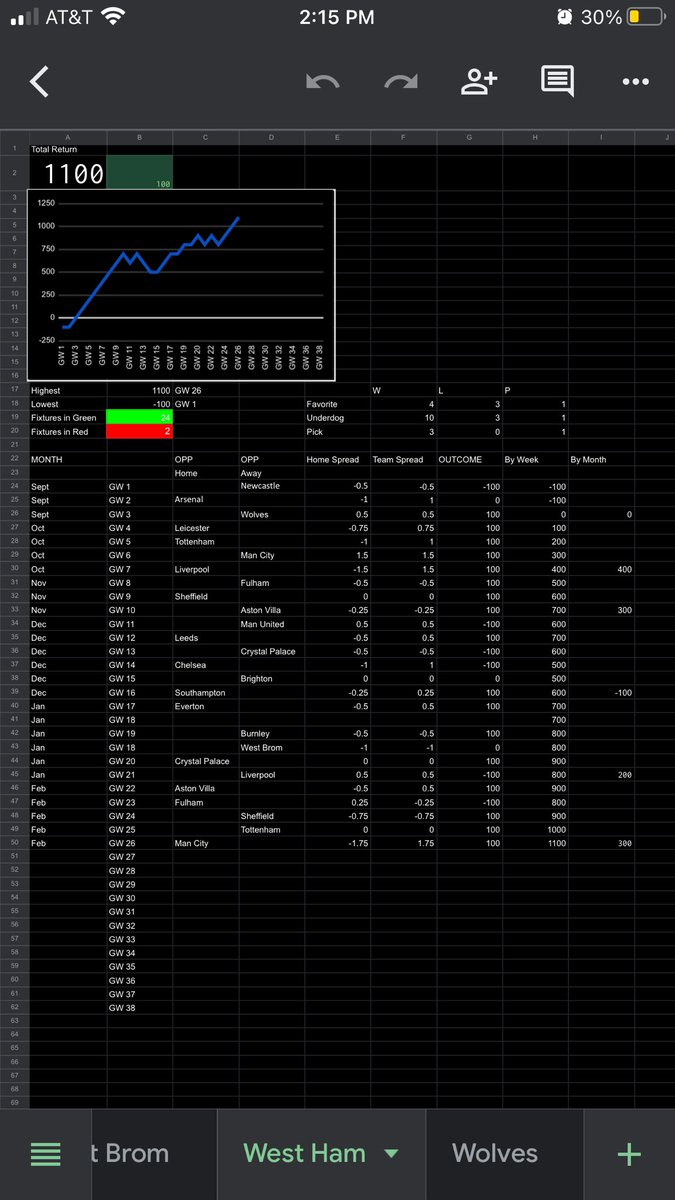Select the 'Arsenal' opponent cell
The height and width of the screenshot is (1200, 675).
(x=205, y=500)
